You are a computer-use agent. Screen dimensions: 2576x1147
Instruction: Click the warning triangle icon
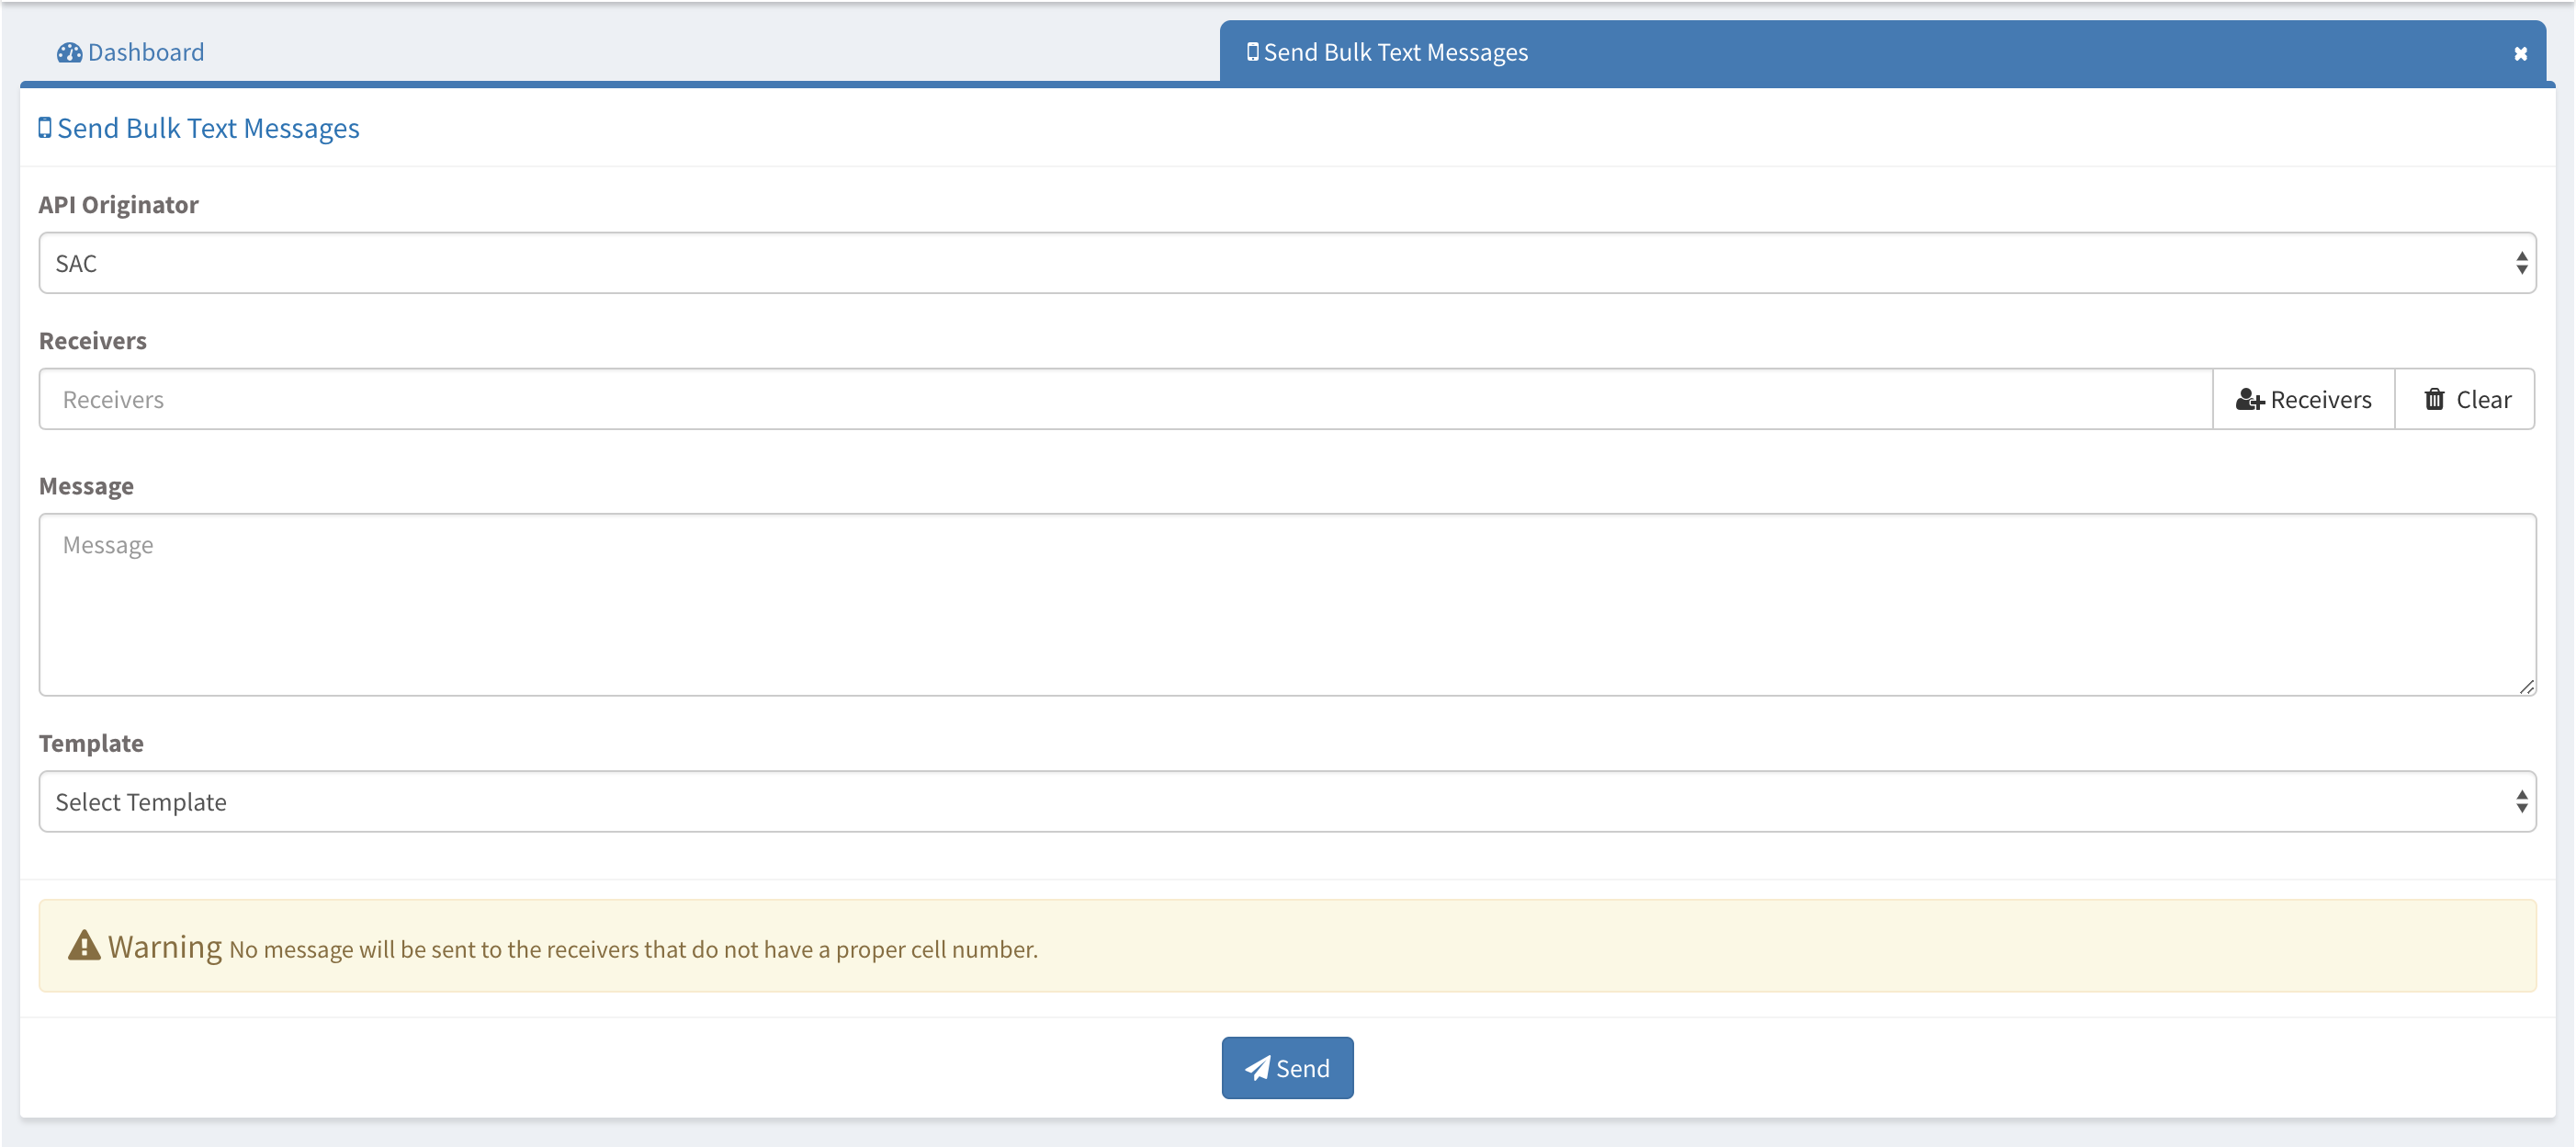pos(84,946)
